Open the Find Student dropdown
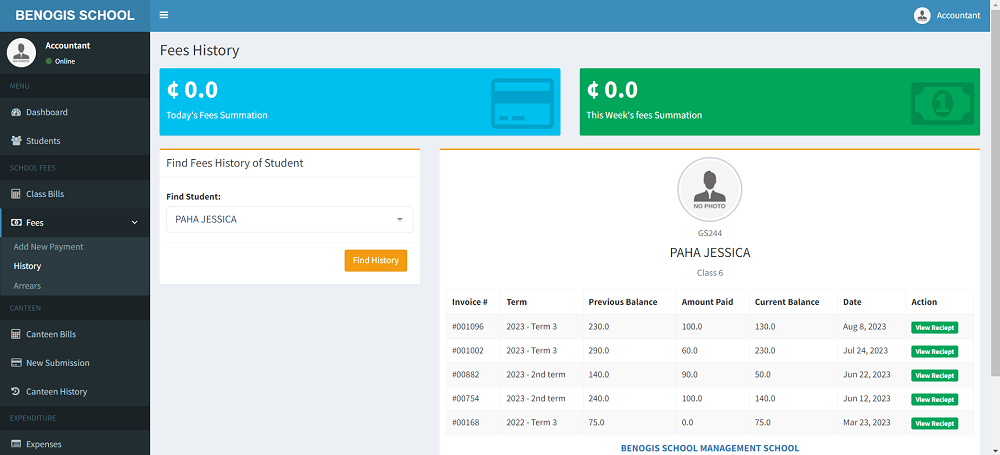The height and width of the screenshot is (455, 1000). [x=289, y=219]
